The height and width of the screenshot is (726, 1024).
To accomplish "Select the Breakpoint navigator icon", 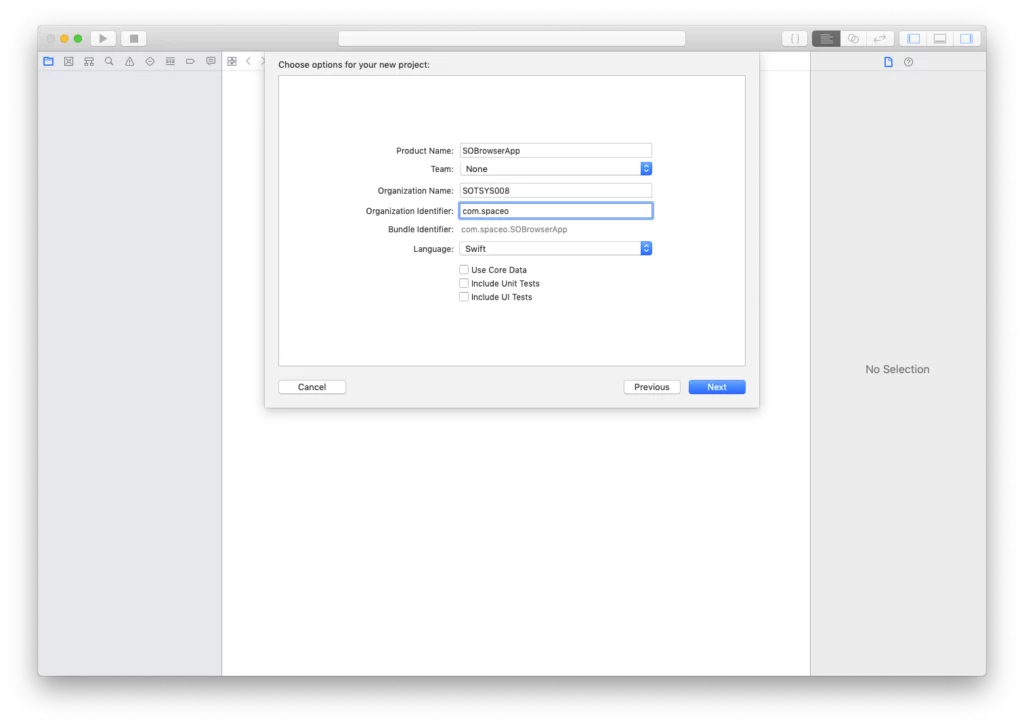I will (x=190, y=61).
